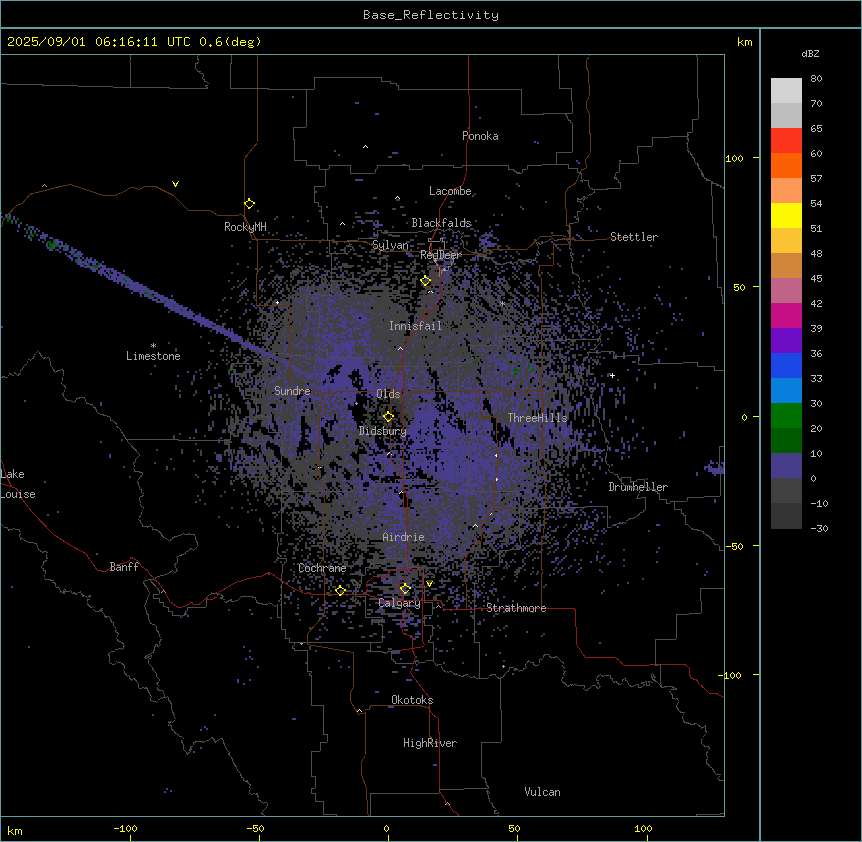This screenshot has height=842, width=862.
Task: Select the white swatch between 80 and 70
Action: [x=786, y=91]
